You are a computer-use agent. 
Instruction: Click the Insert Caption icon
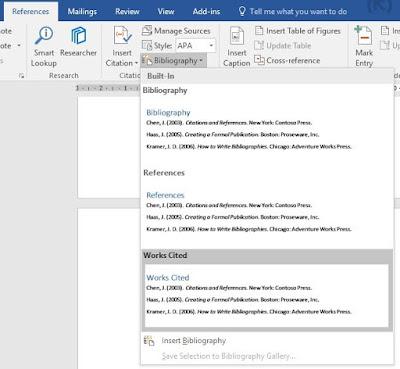click(x=236, y=36)
